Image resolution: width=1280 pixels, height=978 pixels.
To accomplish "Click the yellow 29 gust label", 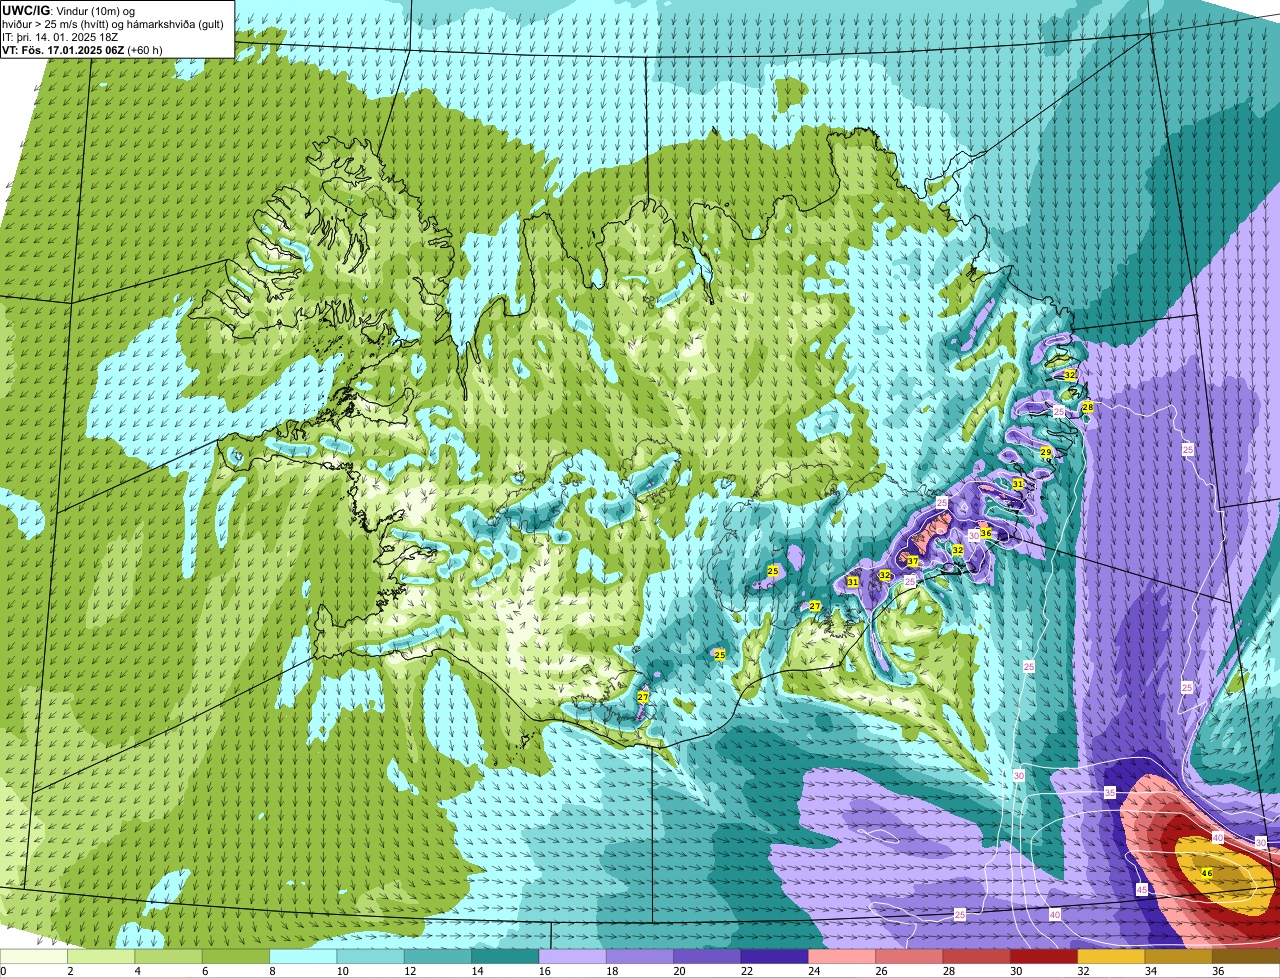I will click(1046, 453).
